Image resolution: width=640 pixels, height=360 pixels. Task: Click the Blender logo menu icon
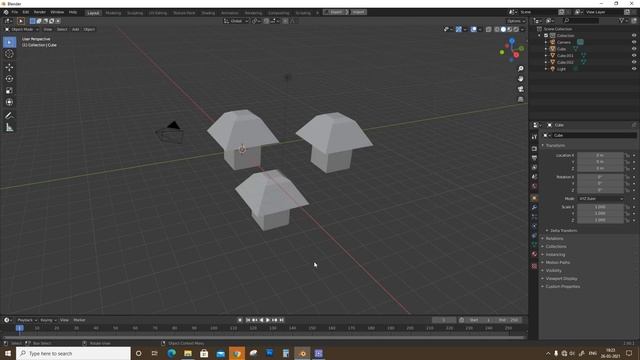(6, 12)
